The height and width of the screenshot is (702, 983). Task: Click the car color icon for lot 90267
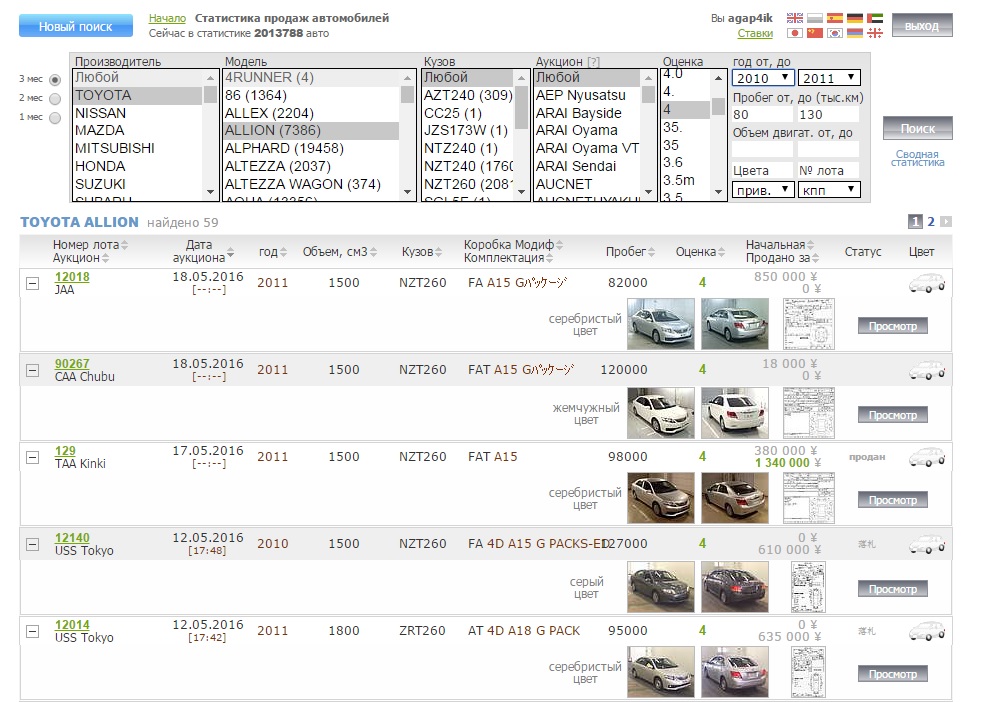[x=927, y=370]
